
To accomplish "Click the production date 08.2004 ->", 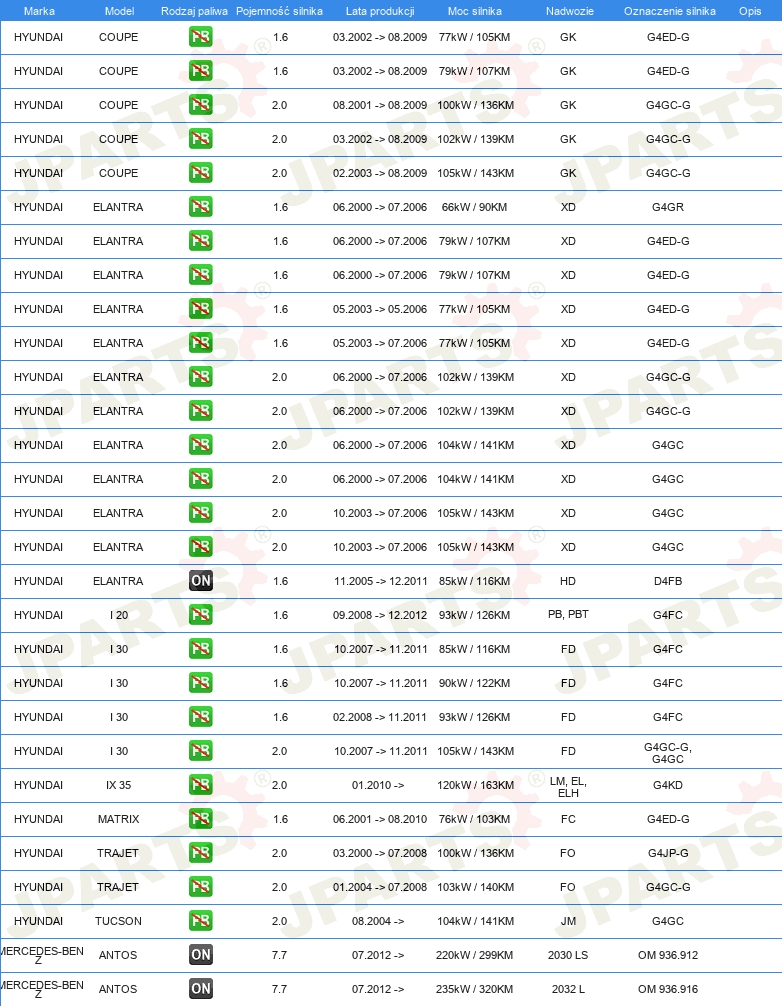I will [x=378, y=921].
